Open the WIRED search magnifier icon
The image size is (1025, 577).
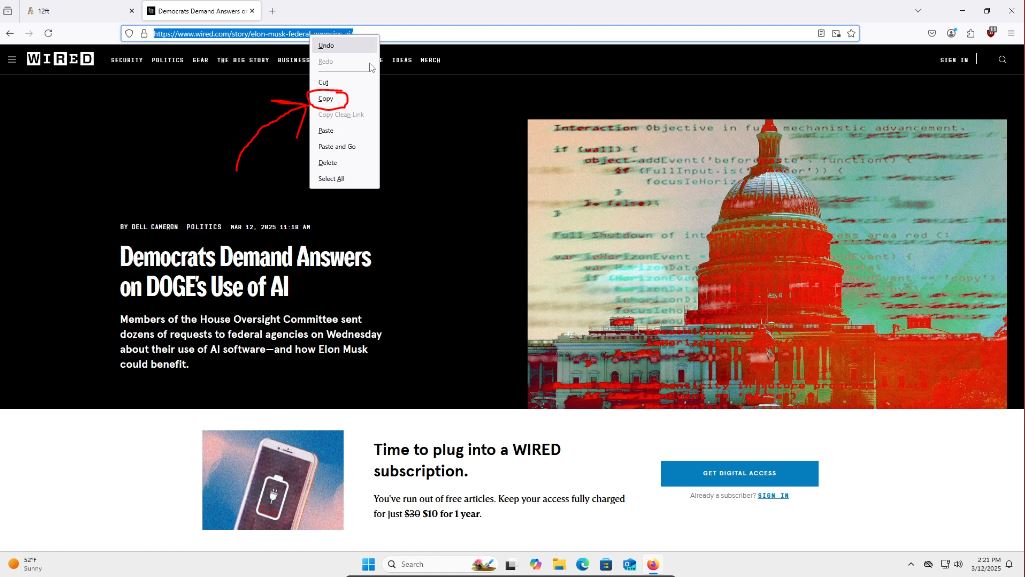click(x=1002, y=59)
